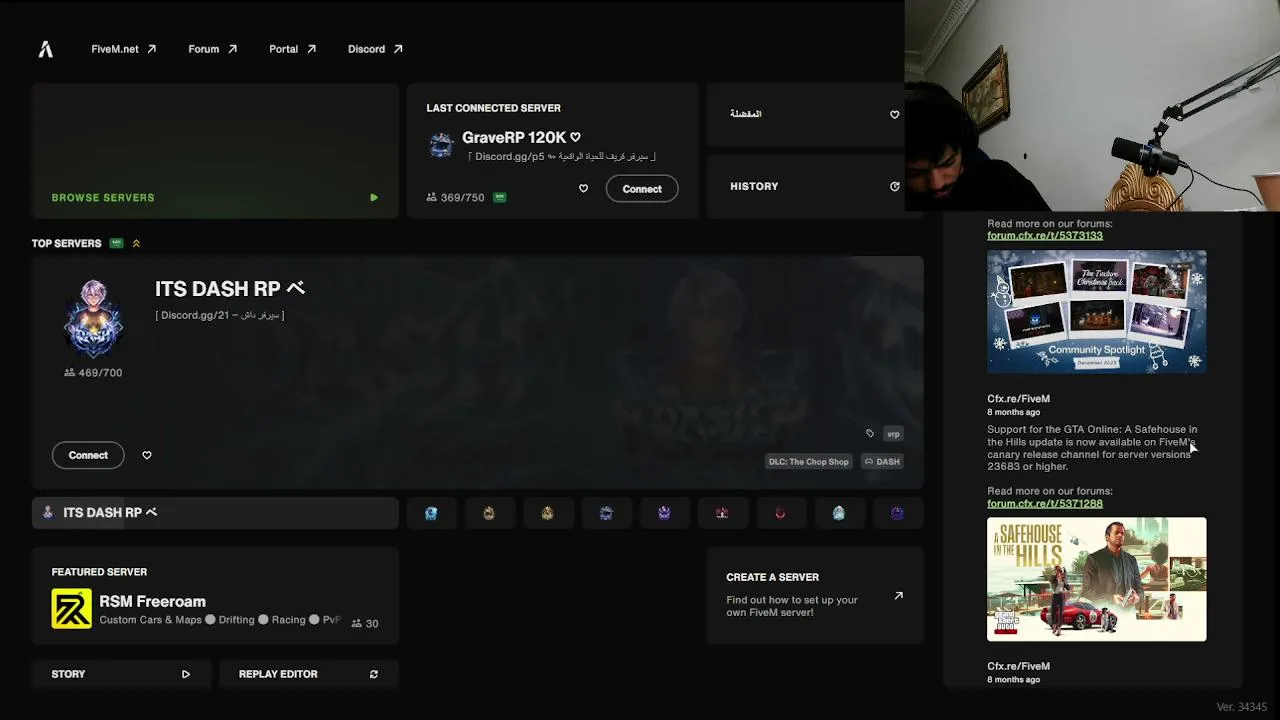Open the Community Spotlight image
1280x720 pixels.
pyautogui.click(x=1096, y=311)
